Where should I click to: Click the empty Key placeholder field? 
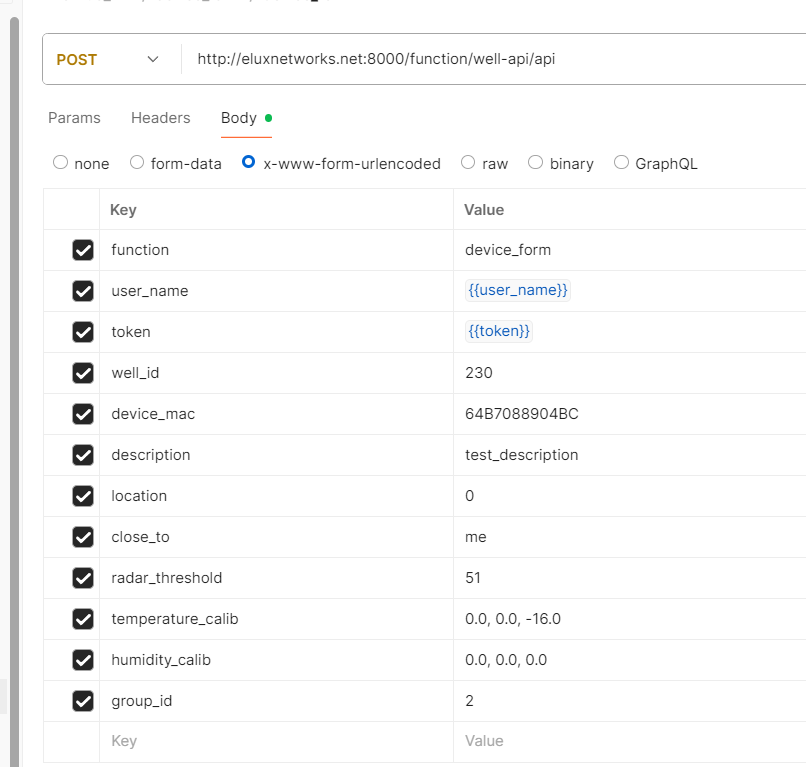[124, 741]
